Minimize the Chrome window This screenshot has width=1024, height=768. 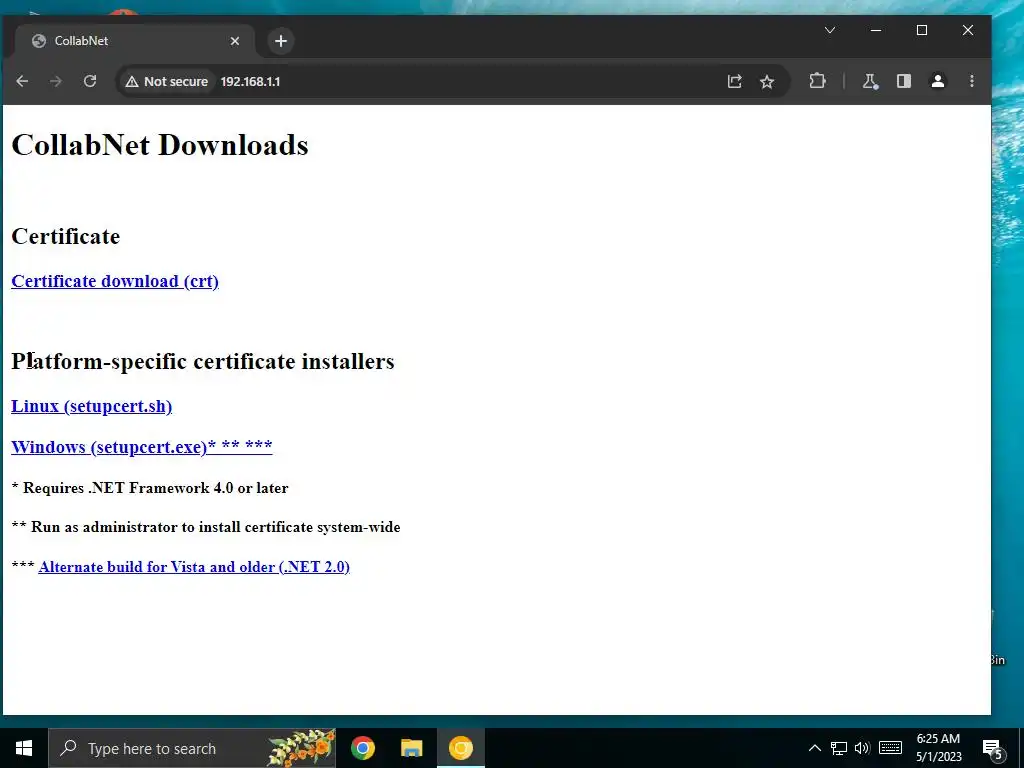point(876,30)
